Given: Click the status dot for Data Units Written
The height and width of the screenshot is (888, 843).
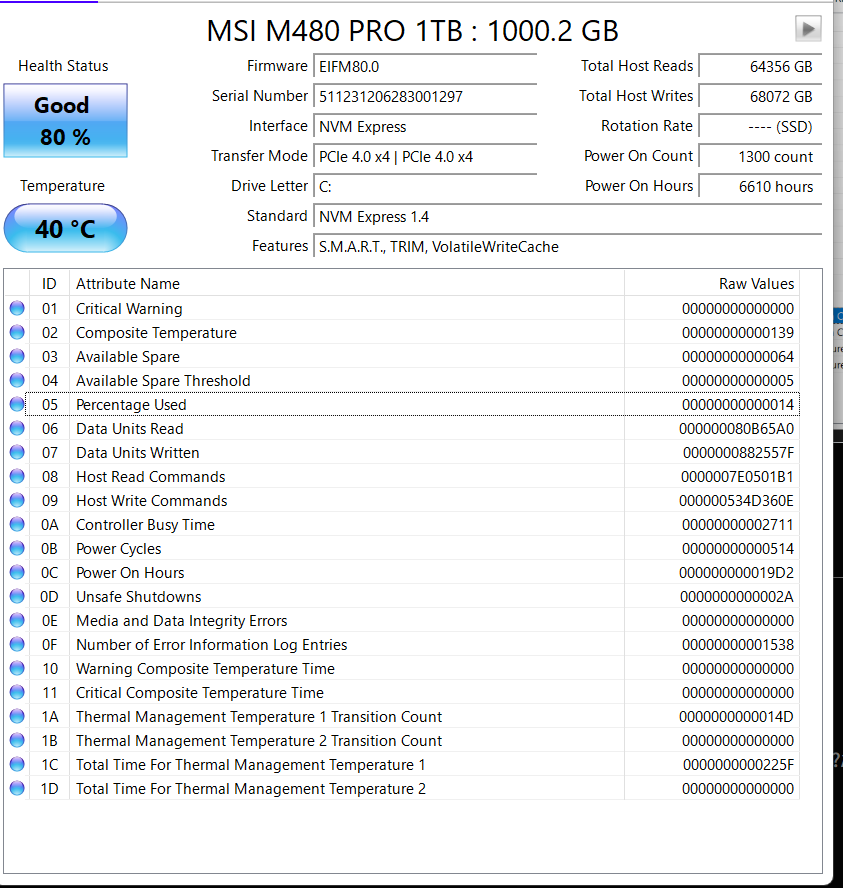Looking at the screenshot, I should tap(17, 452).
